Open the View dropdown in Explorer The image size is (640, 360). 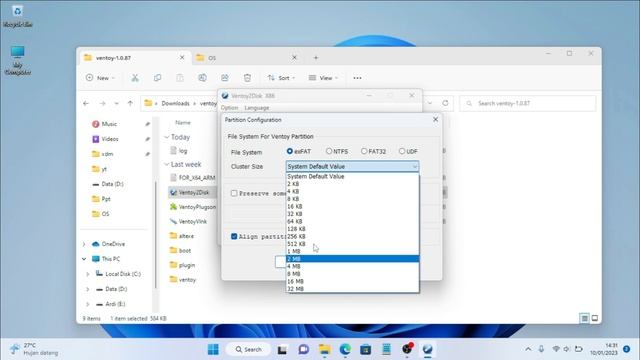tap(323, 78)
